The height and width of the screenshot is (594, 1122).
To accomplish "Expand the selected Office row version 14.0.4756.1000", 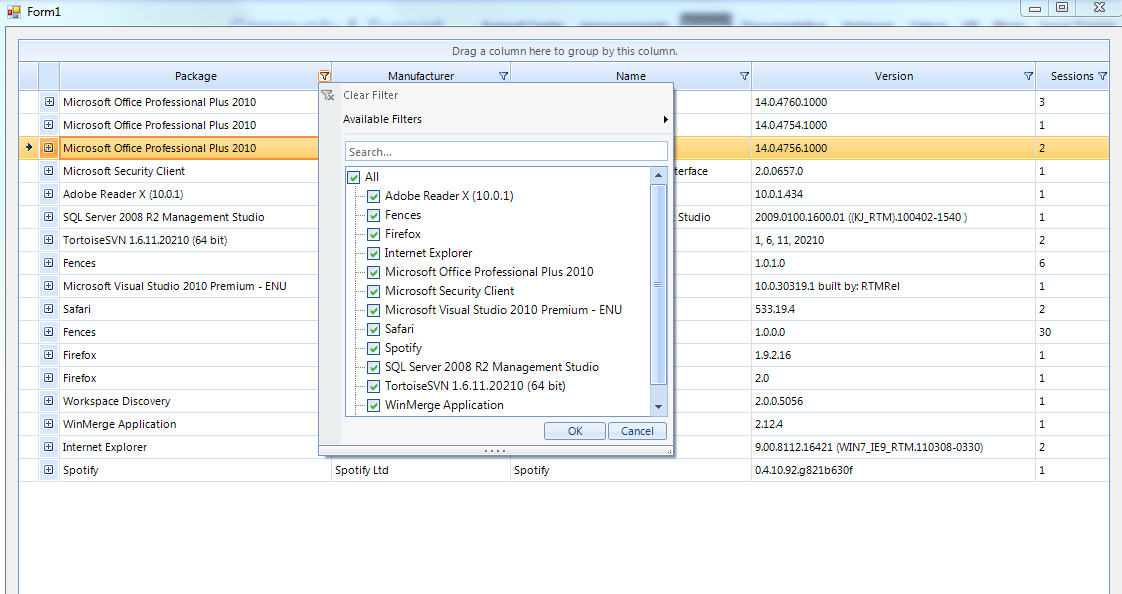I will (49, 147).
